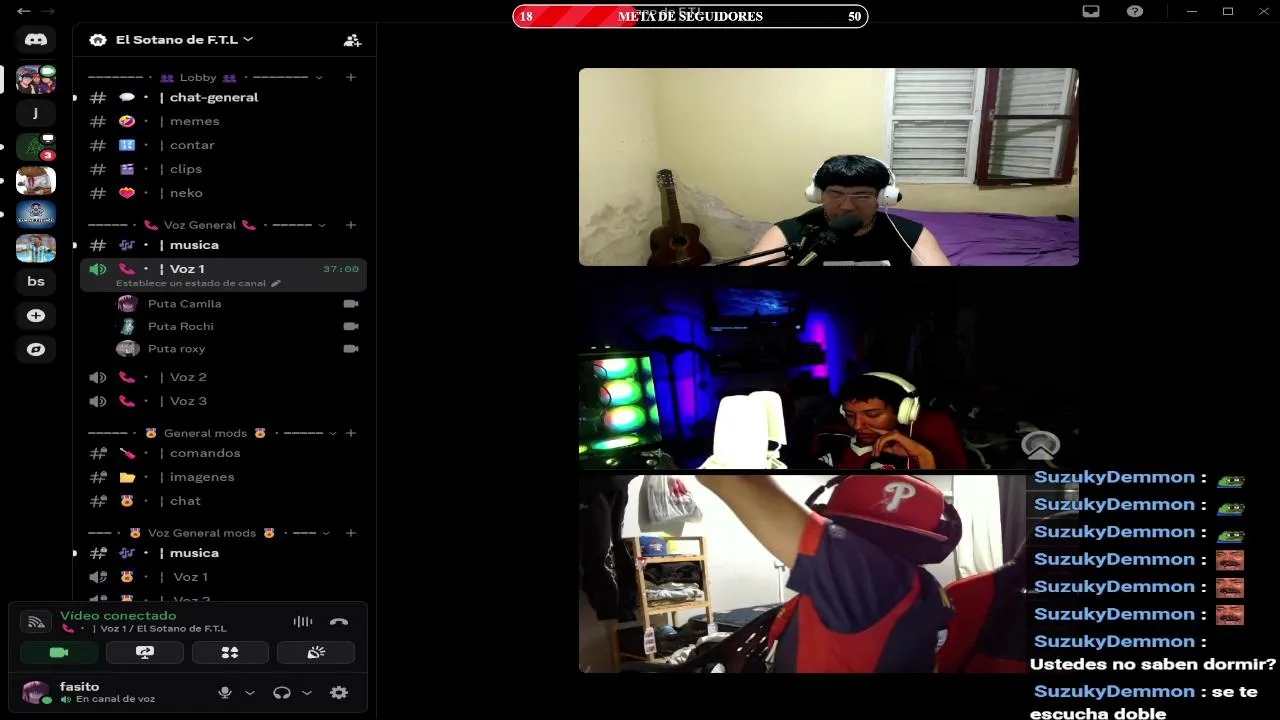1280x720 pixels.
Task: Open User Settings gear icon
Action: [x=339, y=692]
